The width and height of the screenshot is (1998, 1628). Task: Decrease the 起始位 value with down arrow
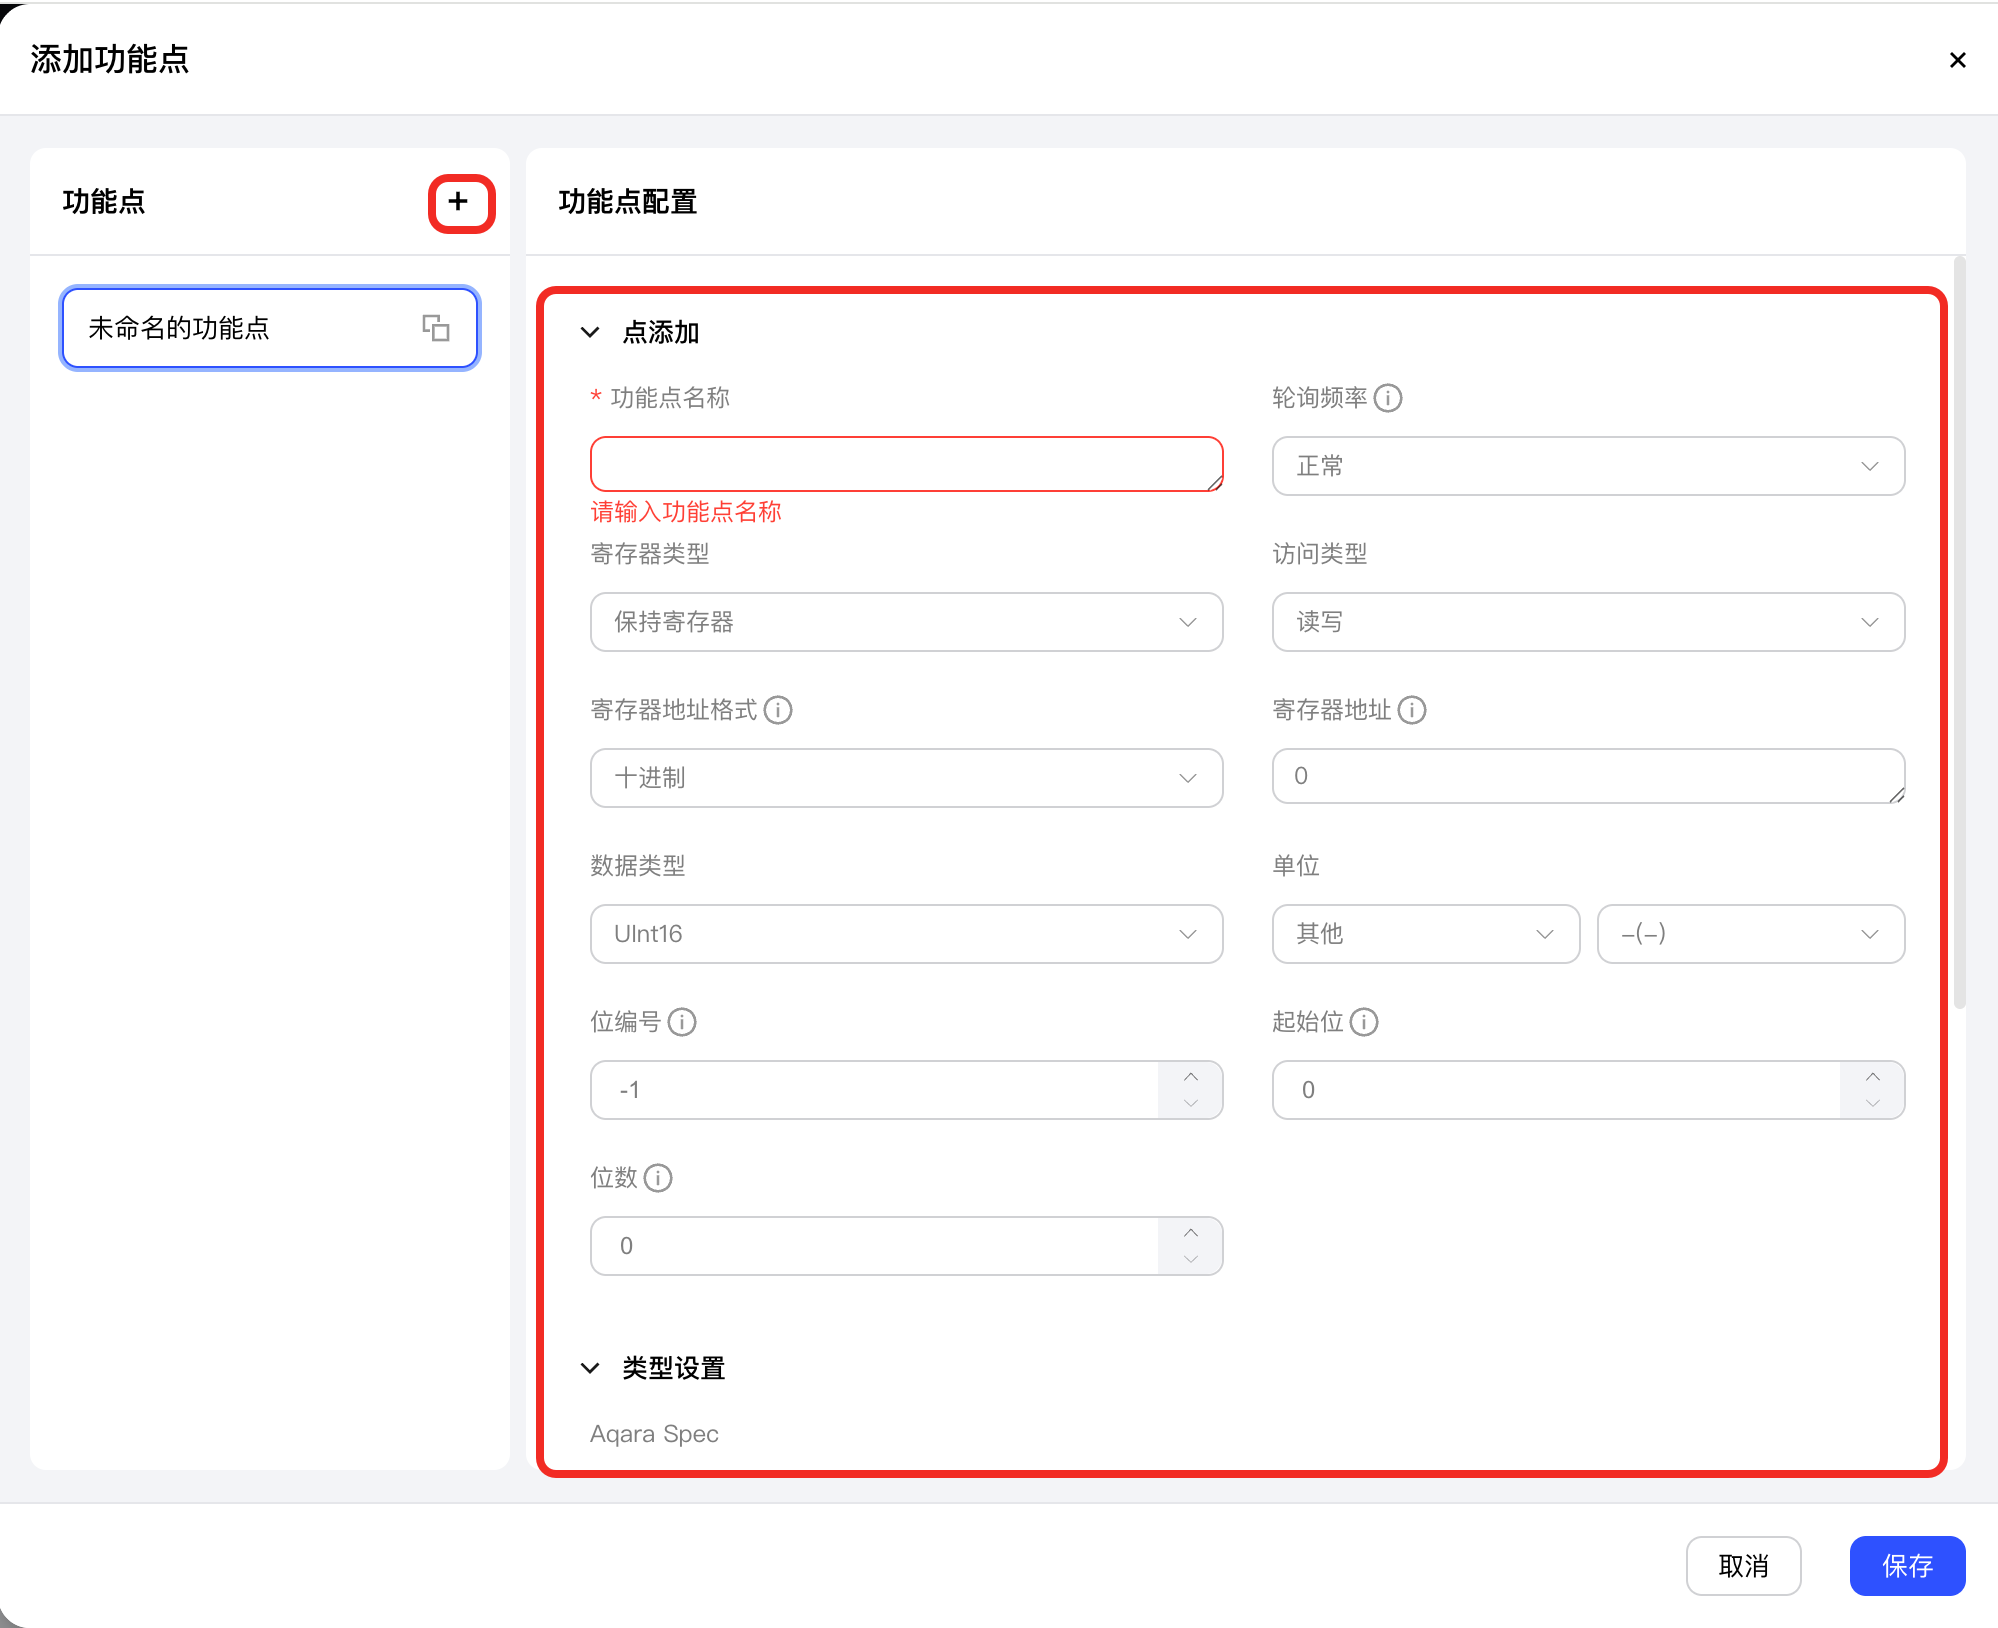tap(1872, 1104)
